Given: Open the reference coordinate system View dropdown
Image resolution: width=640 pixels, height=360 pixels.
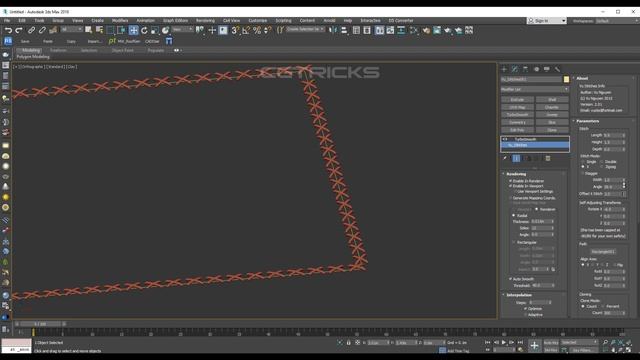Looking at the screenshot, I should click(x=182, y=29).
